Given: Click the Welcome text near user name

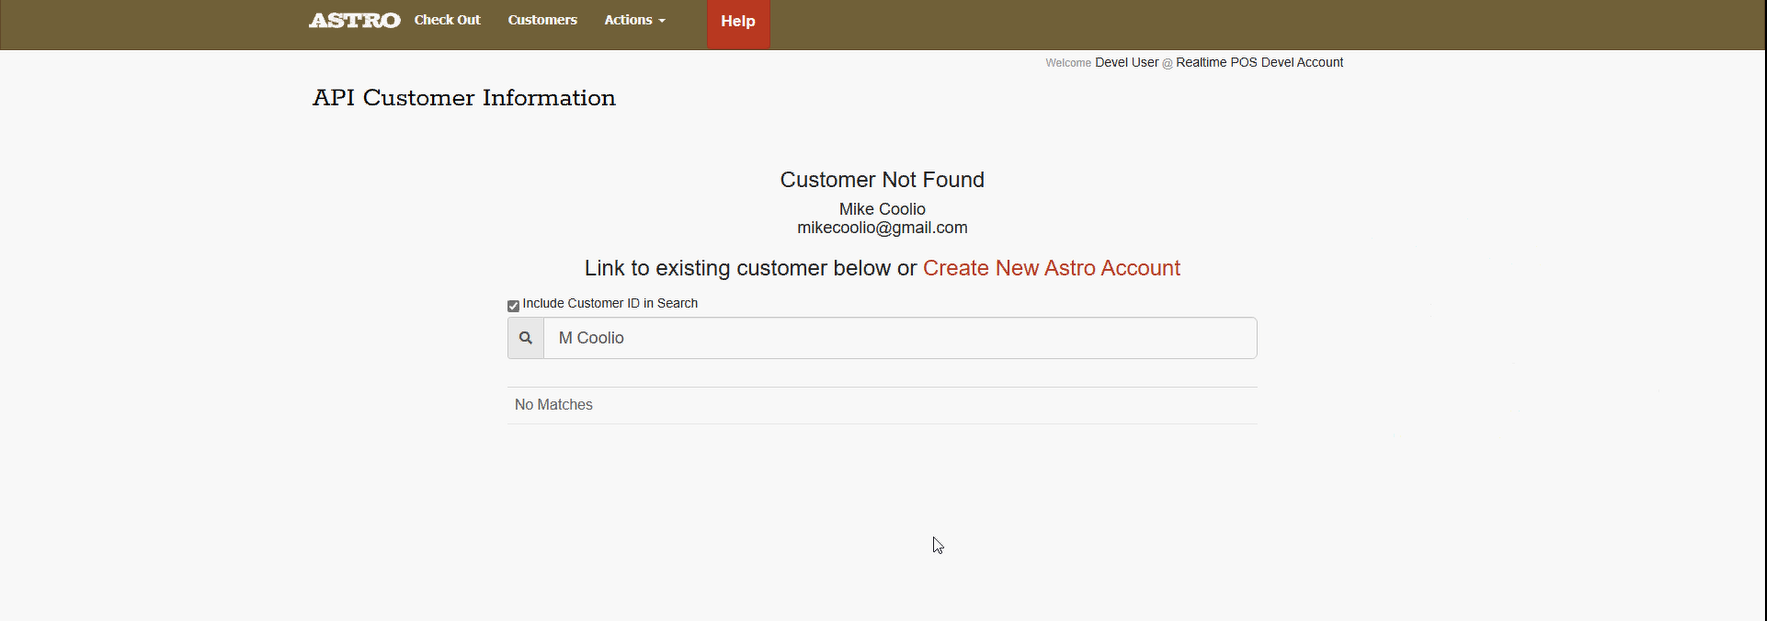Looking at the screenshot, I should click(x=1068, y=63).
